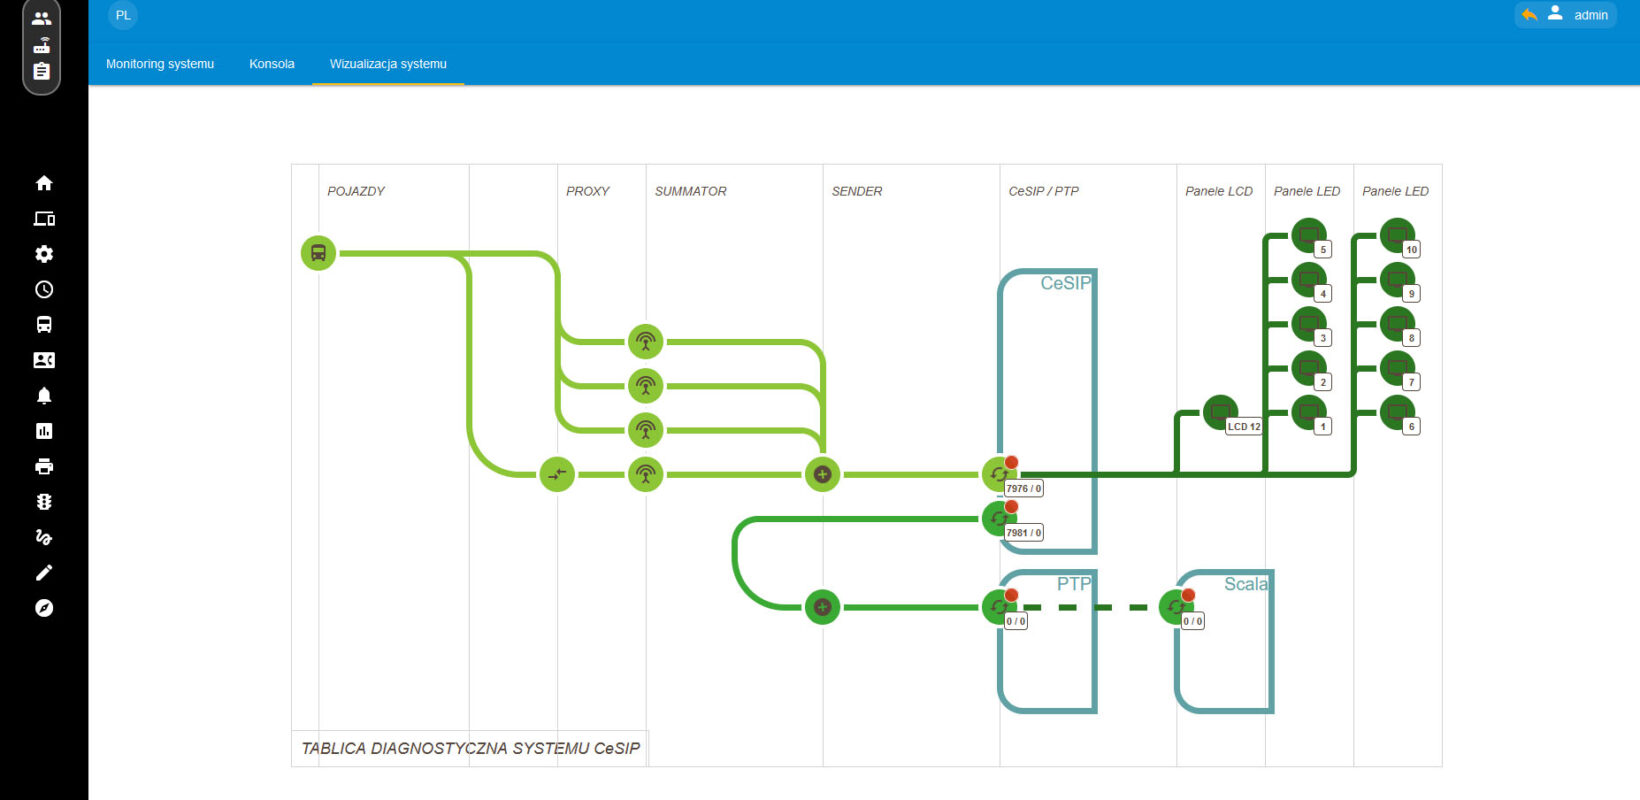The width and height of the screenshot is (1640, 800).
Task: Click LED panel node number 10
Action: [x=1397, y=236]
